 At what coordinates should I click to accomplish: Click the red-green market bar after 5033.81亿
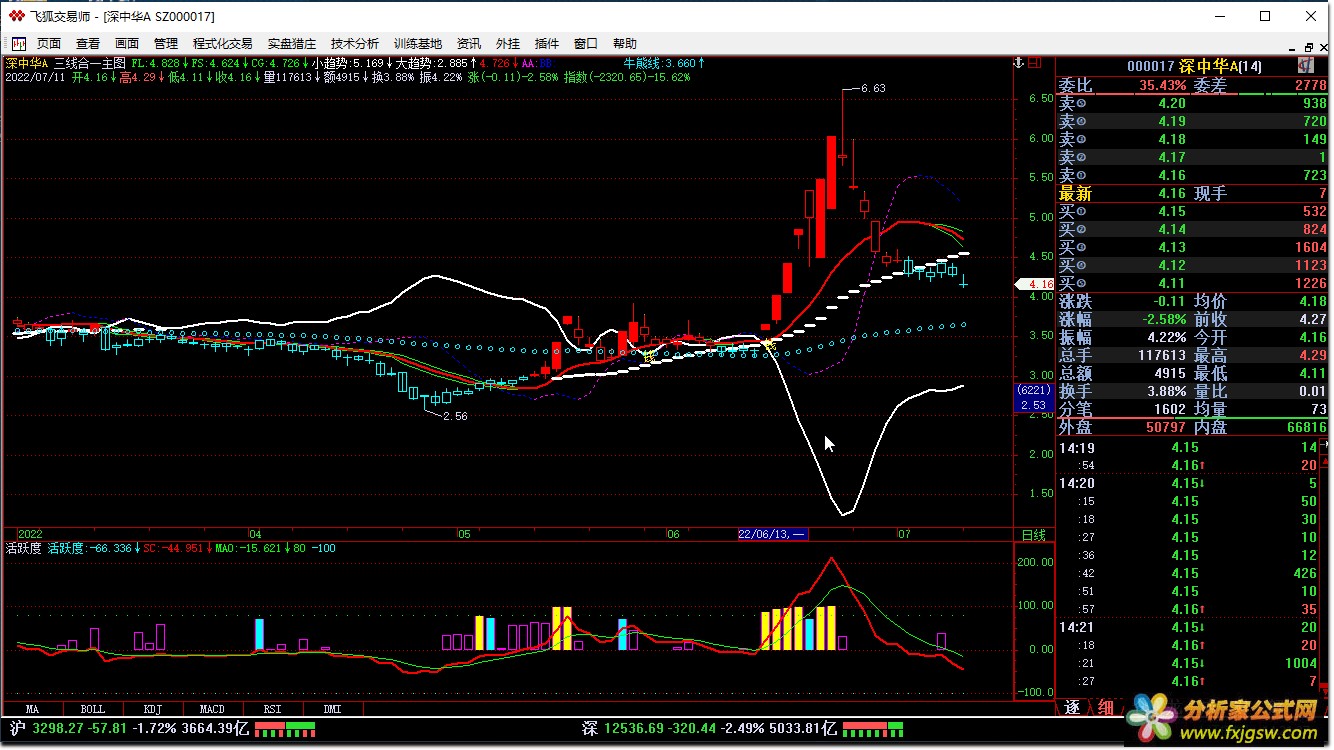click(x=873, y=729)
